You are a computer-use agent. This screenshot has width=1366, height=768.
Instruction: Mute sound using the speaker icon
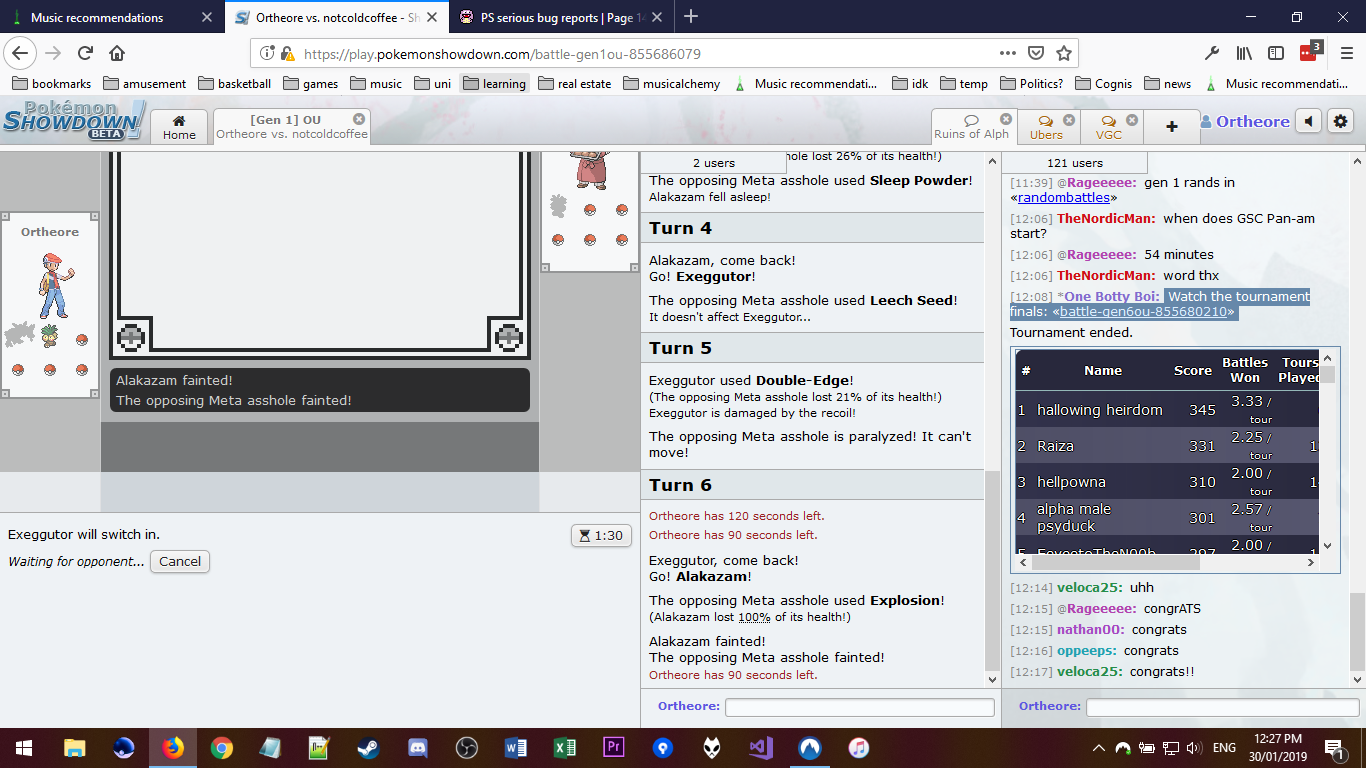(1309, 121)
